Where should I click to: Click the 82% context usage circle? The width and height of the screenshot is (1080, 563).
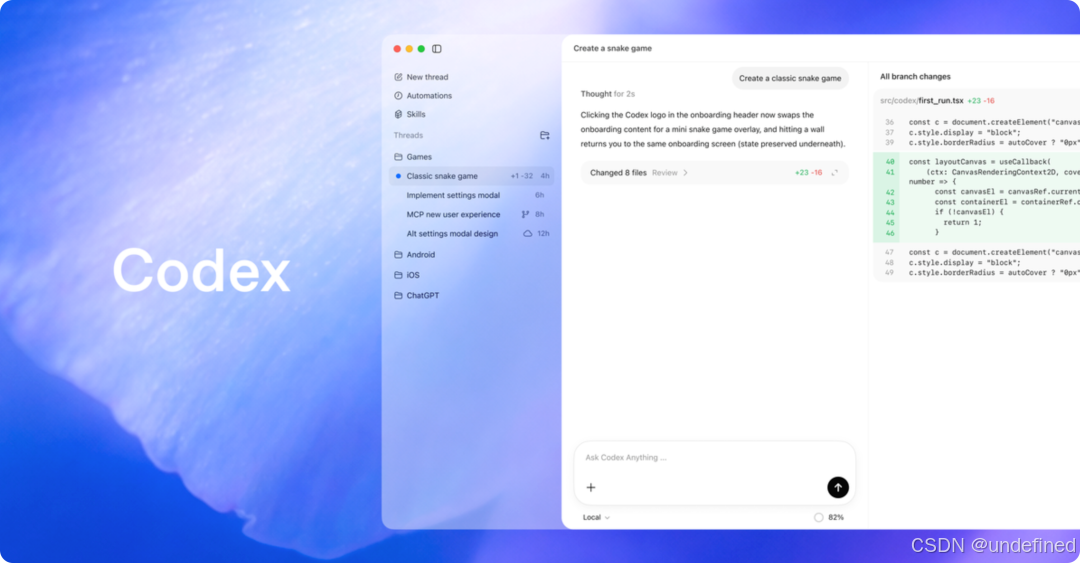[x=818, y=518]
